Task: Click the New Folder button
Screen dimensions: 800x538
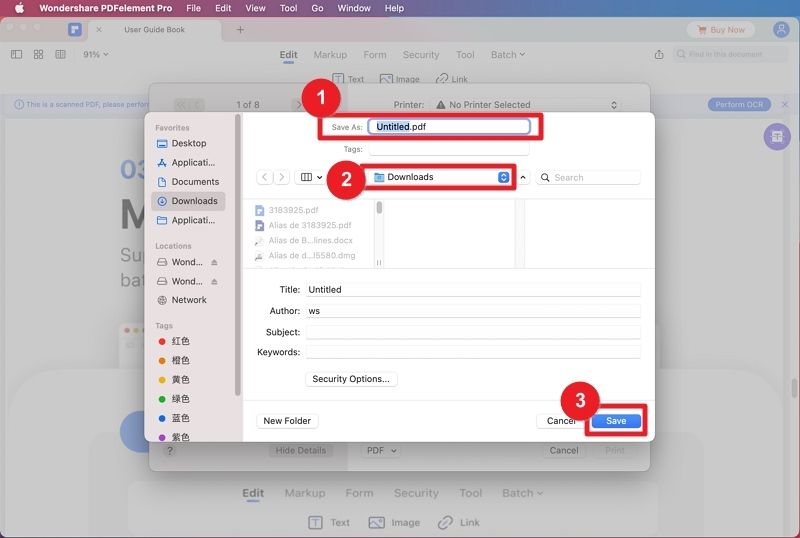Action: coord(287,421)
